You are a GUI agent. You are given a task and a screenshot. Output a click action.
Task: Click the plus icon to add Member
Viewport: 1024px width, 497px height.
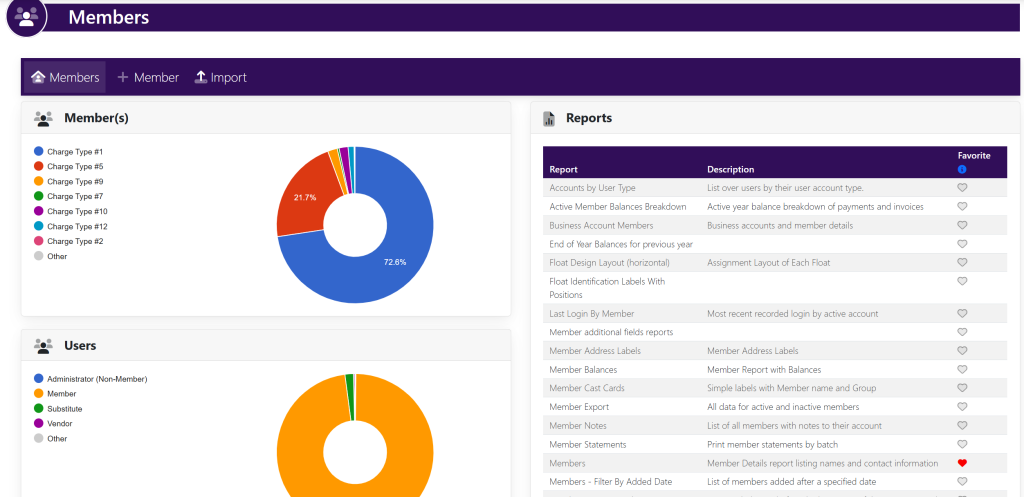click(123, 77)
